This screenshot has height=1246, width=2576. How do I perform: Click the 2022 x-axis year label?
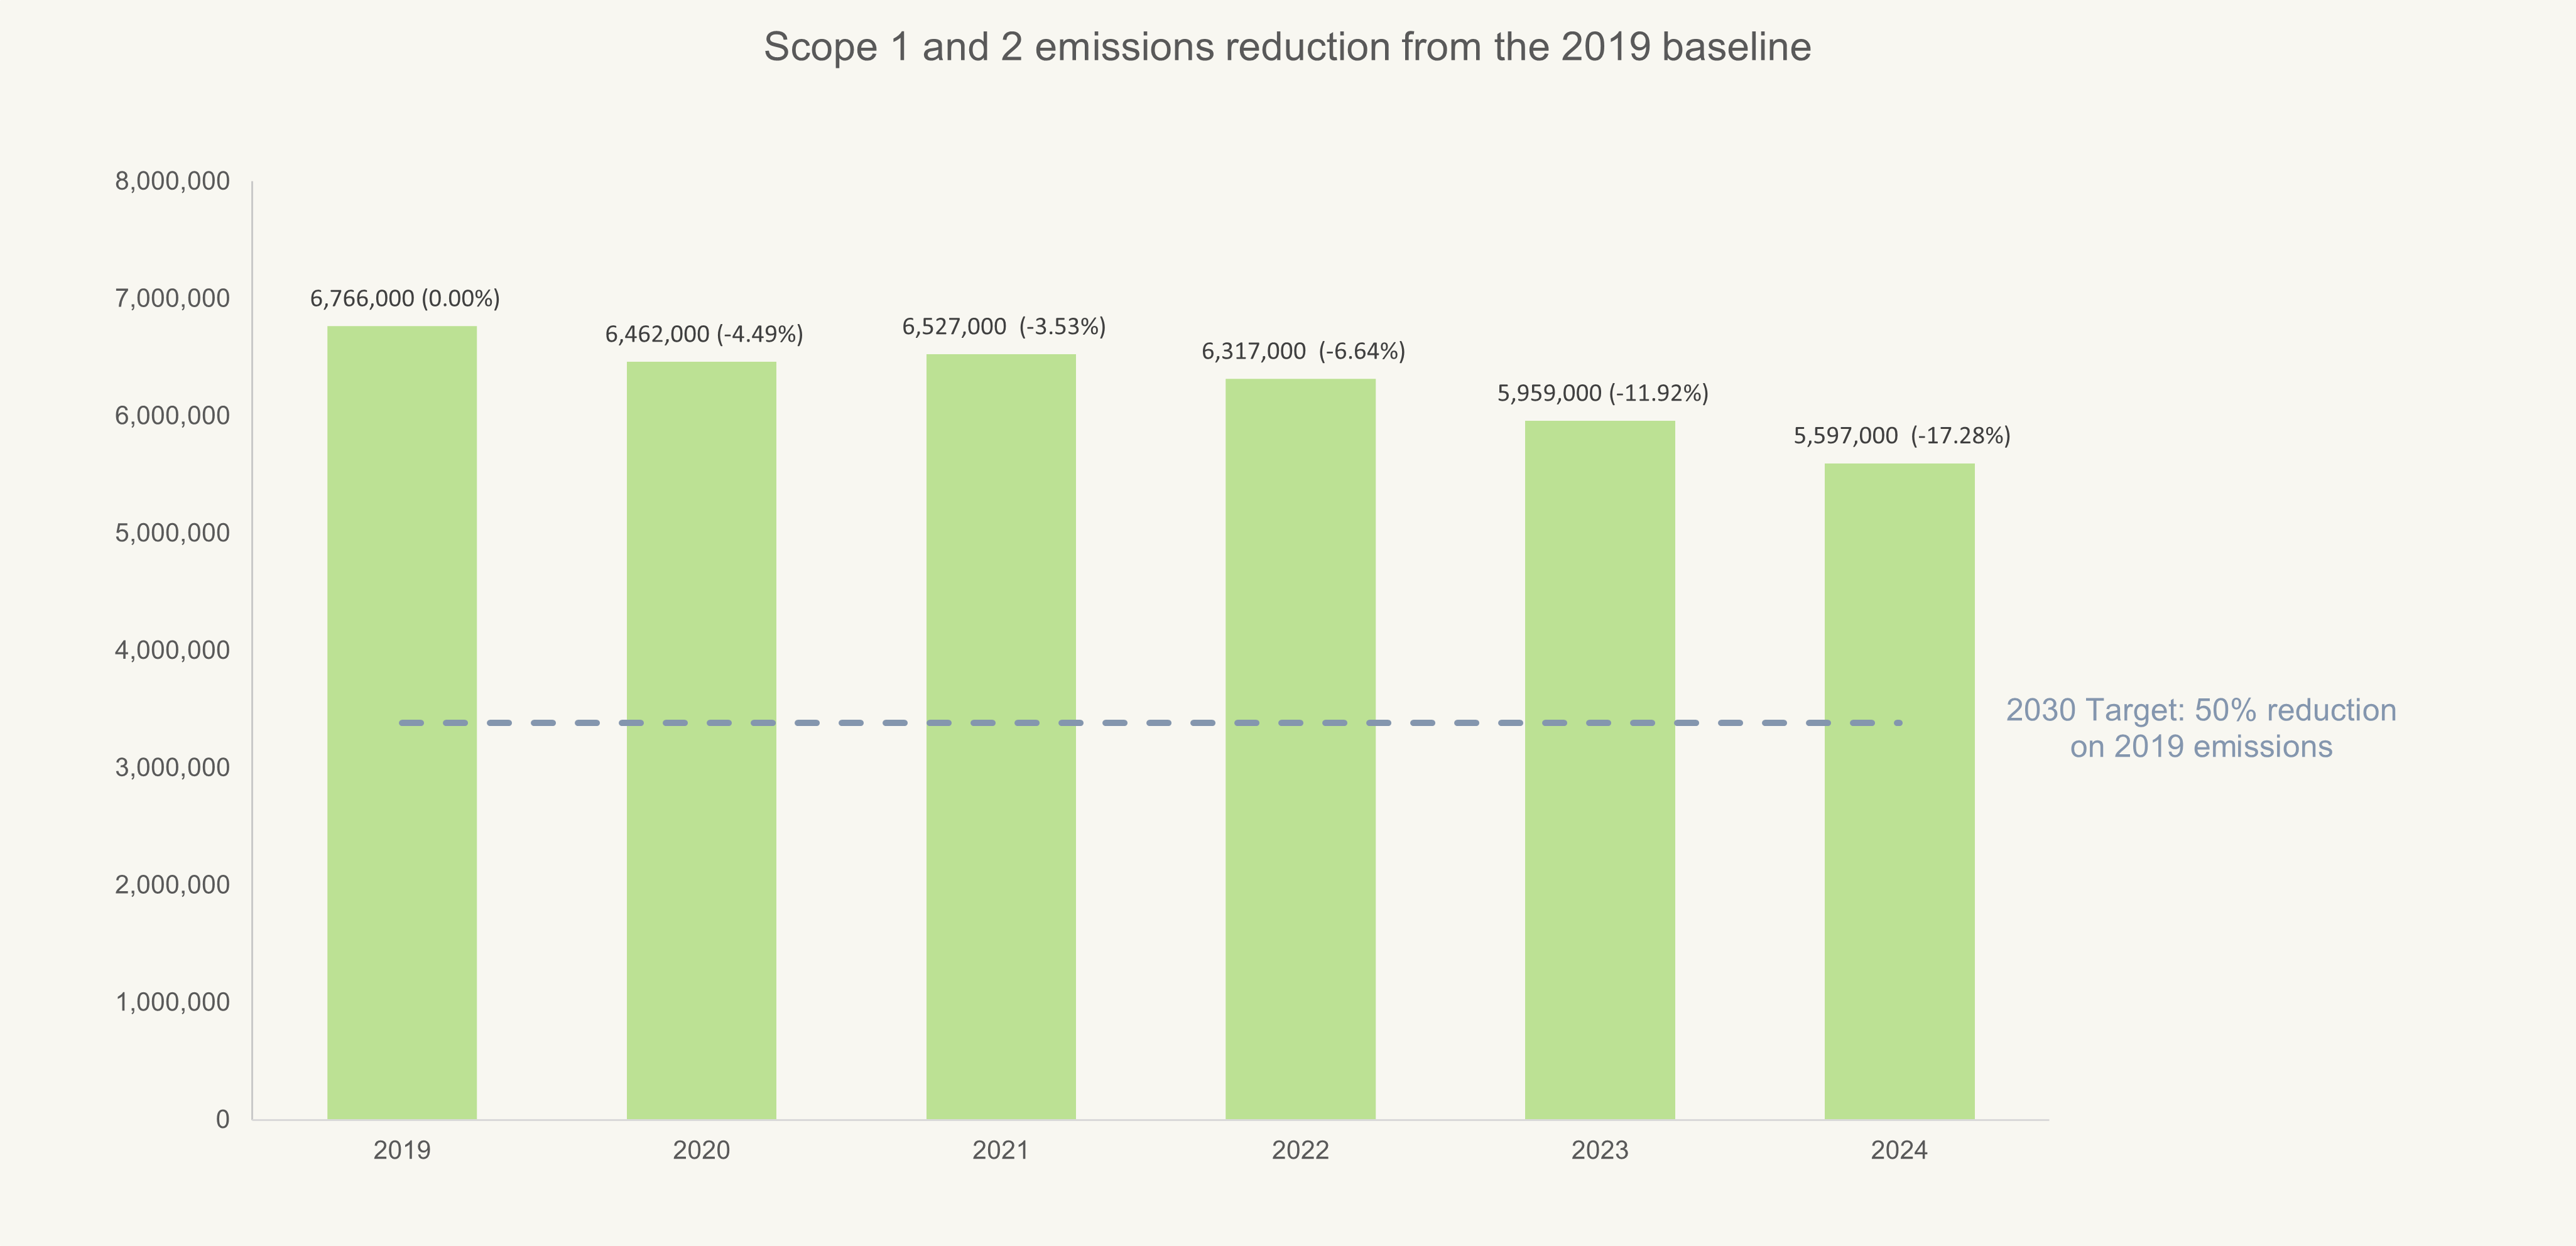tap(1300, 1150)
